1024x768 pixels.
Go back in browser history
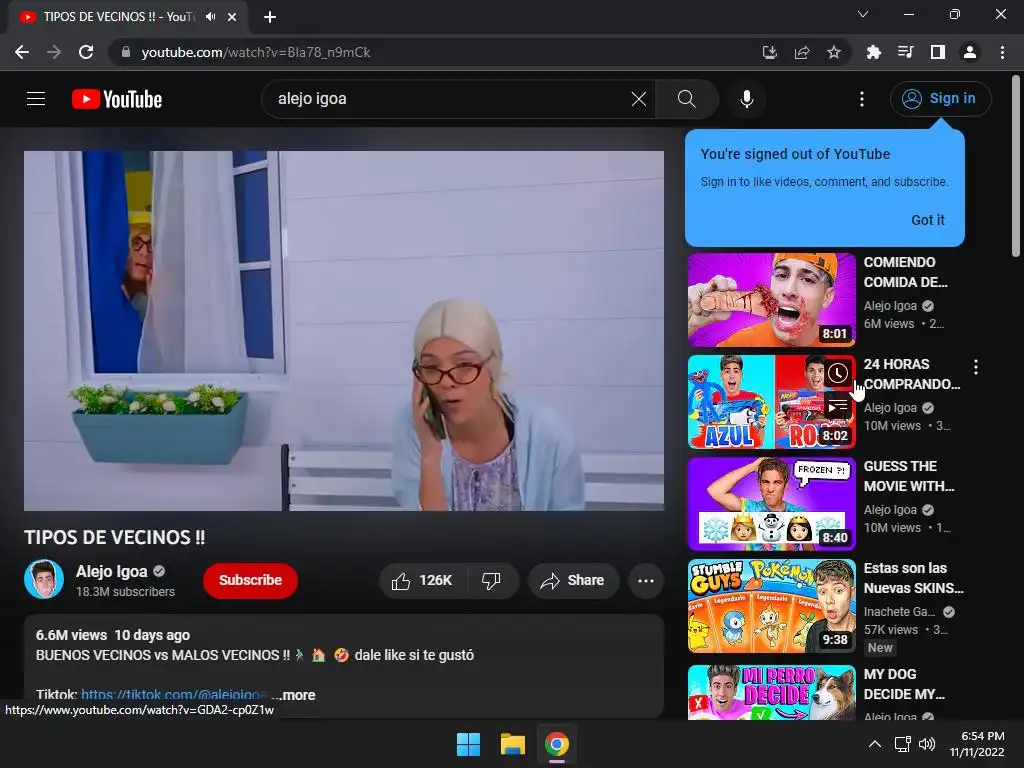[22, 52]
